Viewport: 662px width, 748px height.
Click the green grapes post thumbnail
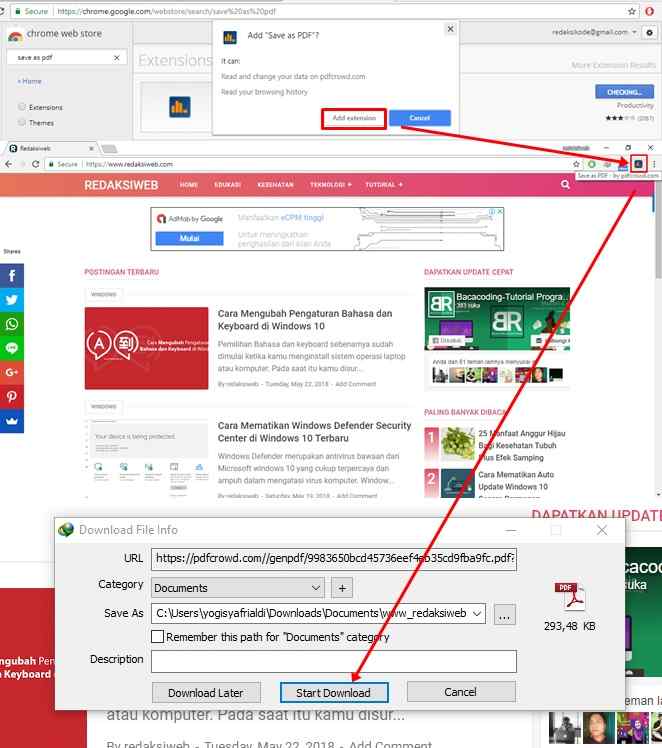pos(457,443)
